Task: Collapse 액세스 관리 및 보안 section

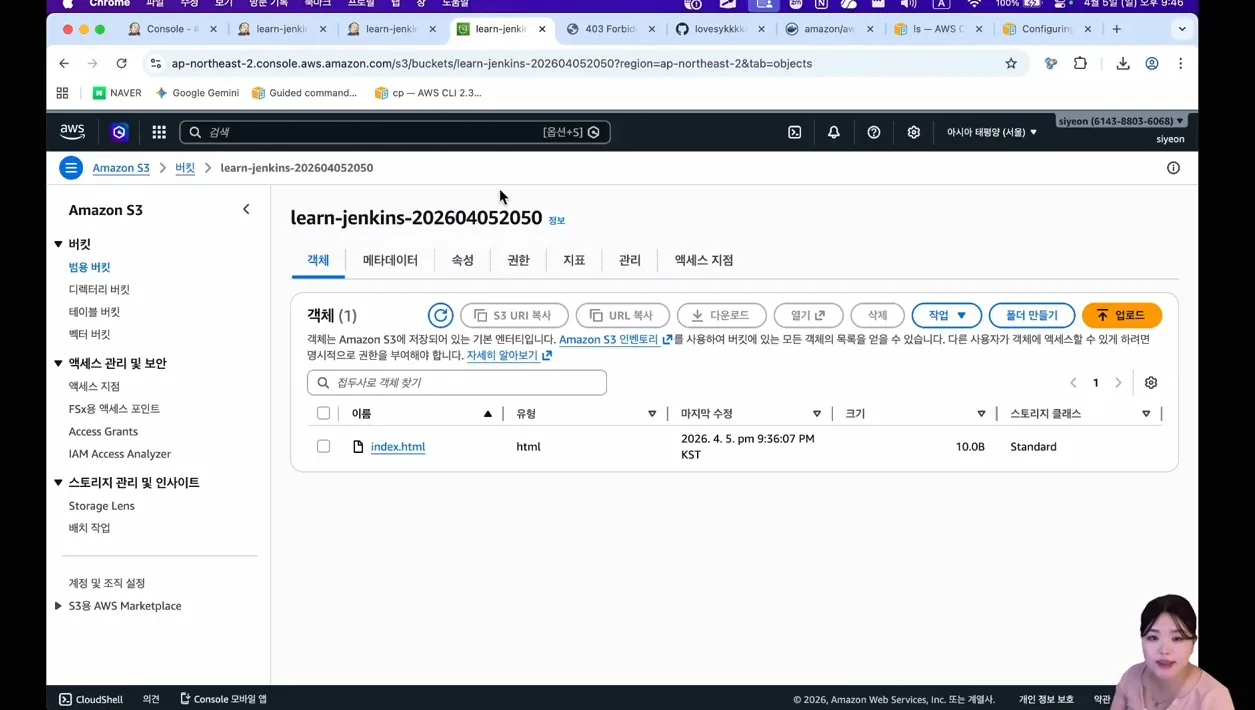Action: pos(58,363)
